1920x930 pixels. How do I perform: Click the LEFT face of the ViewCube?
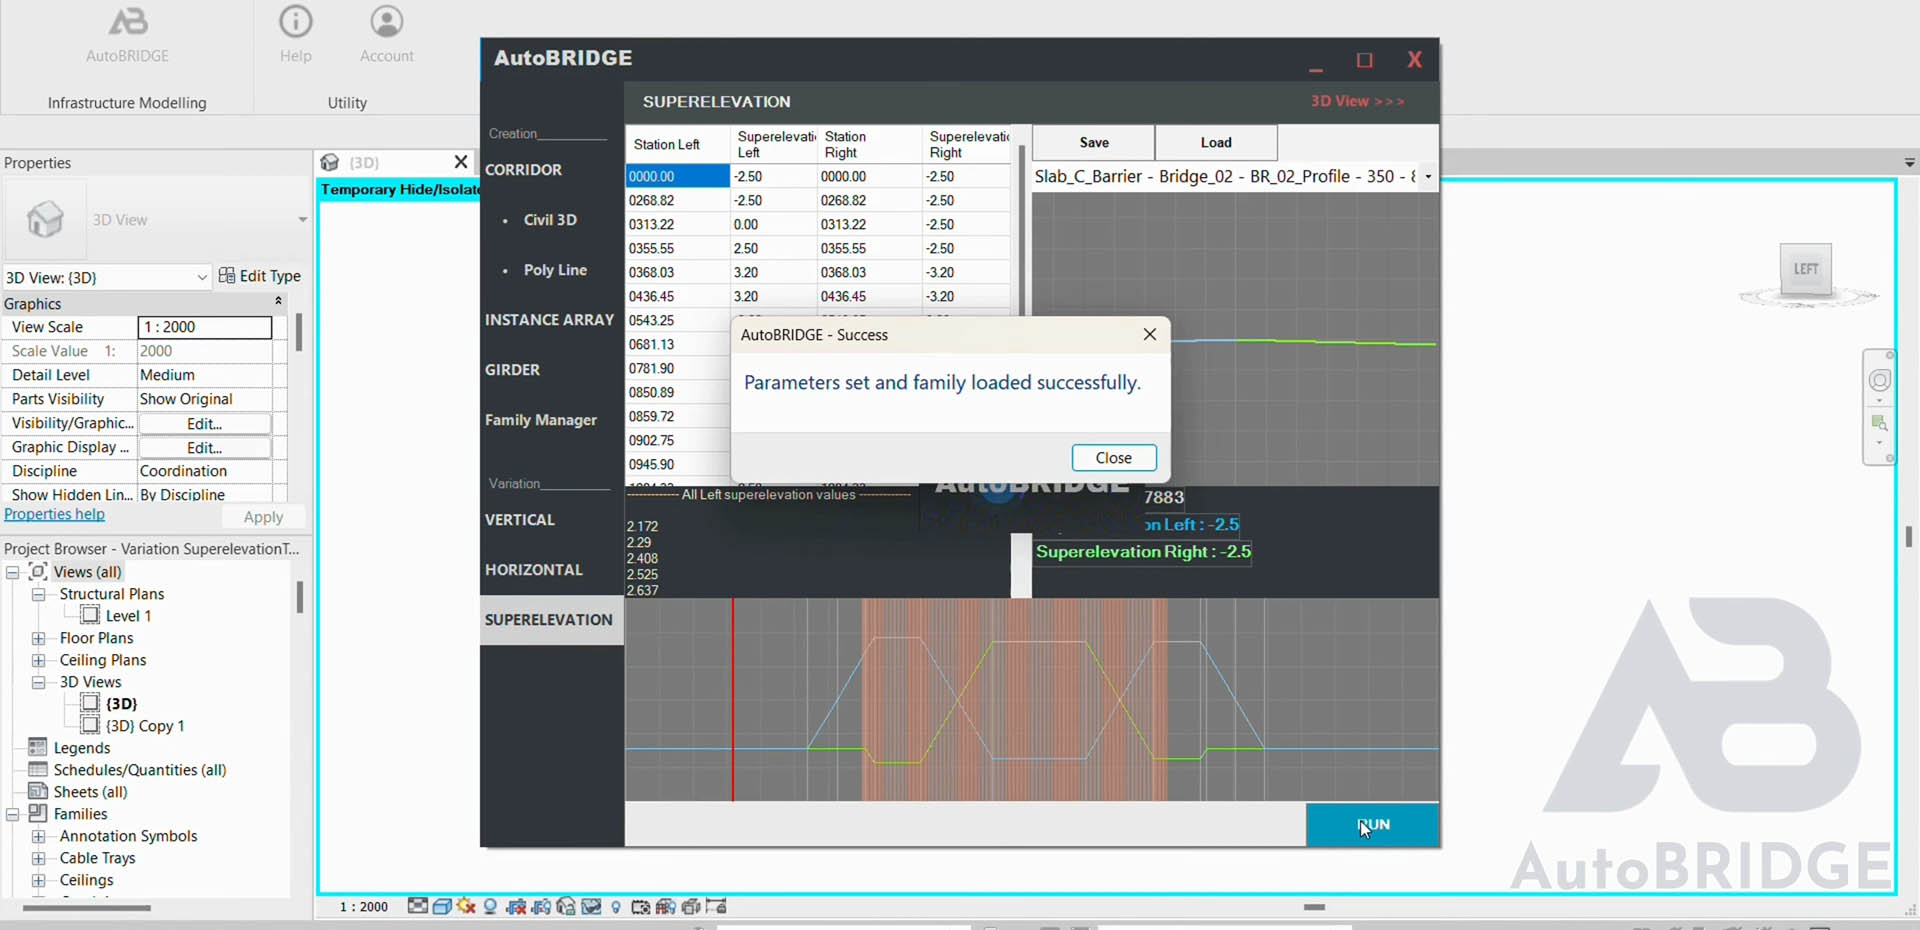click(x=1806, y=269)
